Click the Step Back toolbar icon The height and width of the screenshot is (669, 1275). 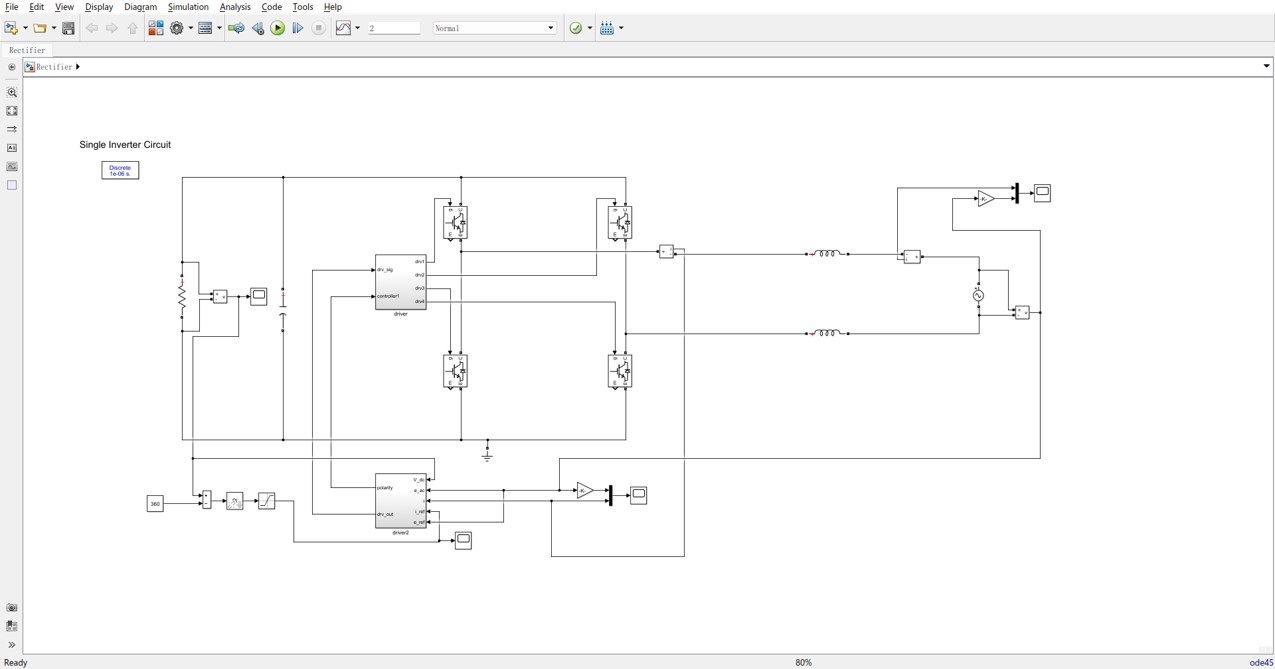pos(258,28)
